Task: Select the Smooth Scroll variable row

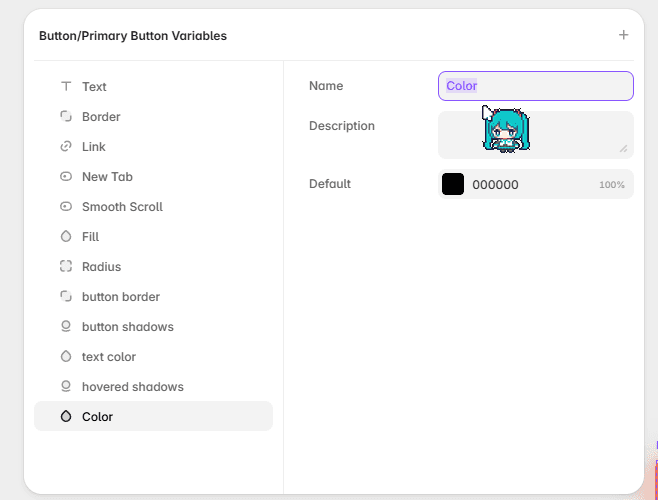Action: (x=153, y=207)
